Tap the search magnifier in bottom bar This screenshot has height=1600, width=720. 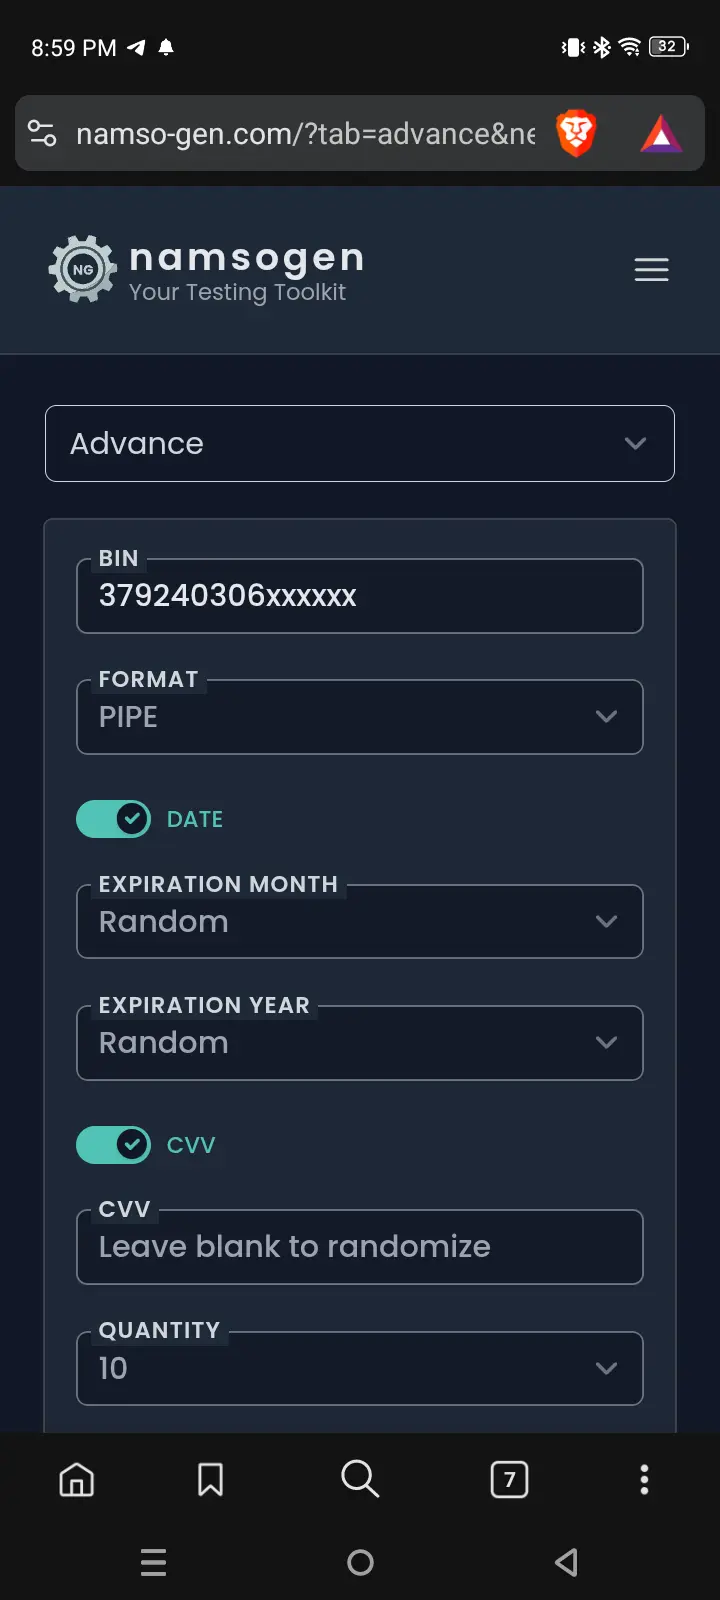pyautogui.click(x=360, y=1478)
